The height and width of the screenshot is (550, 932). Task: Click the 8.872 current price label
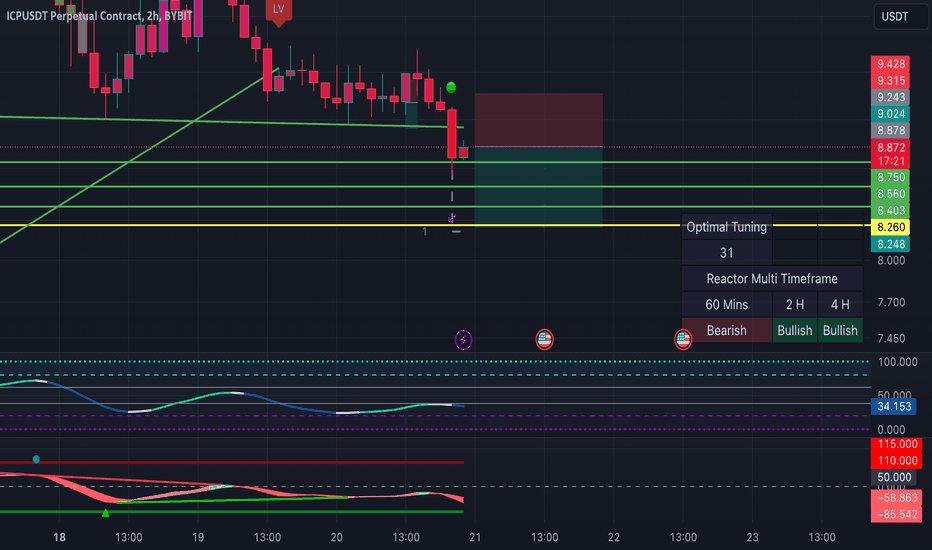[x=890, y=147]
